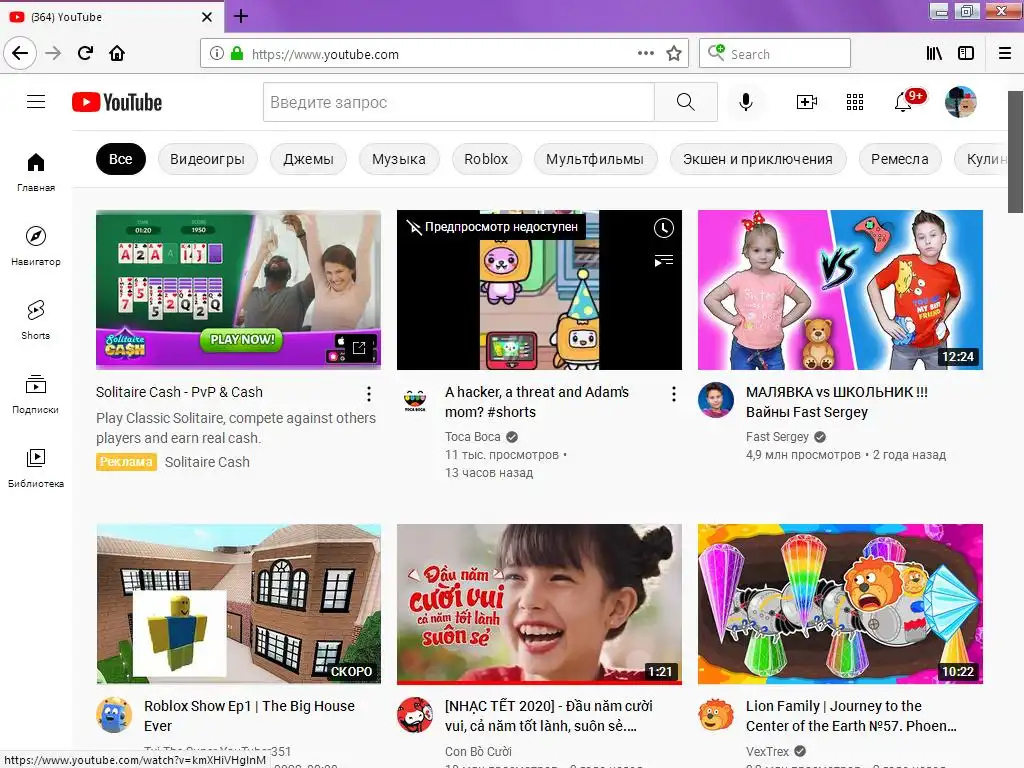The width and height of the screenshot is (1024, 768).
Task: Reload the page
Action: coord(85,54)
